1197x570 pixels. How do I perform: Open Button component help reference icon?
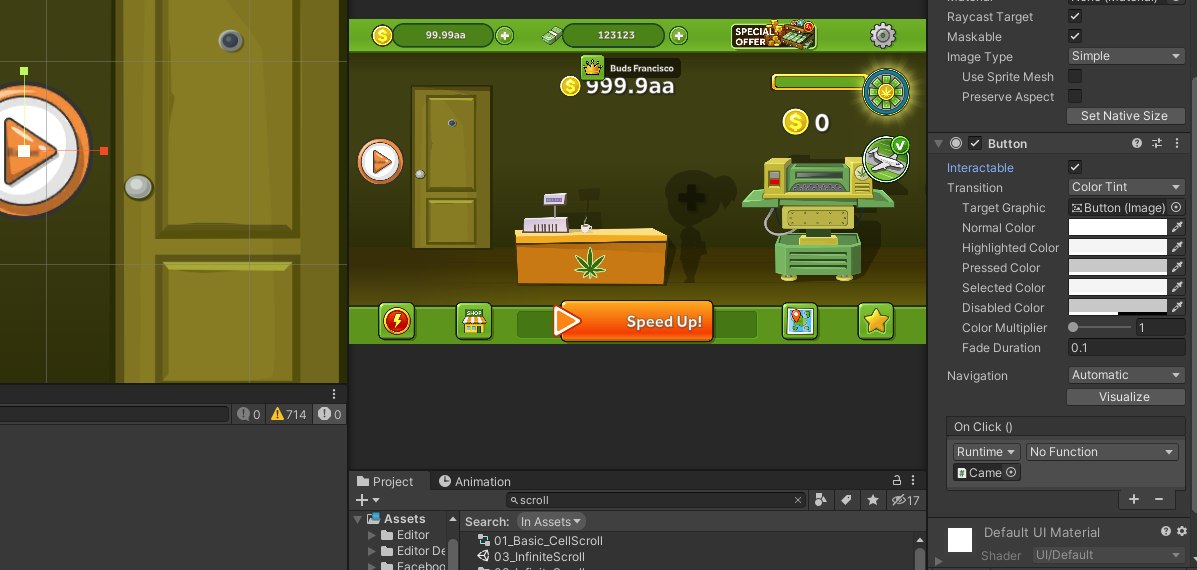(1137, 143)
